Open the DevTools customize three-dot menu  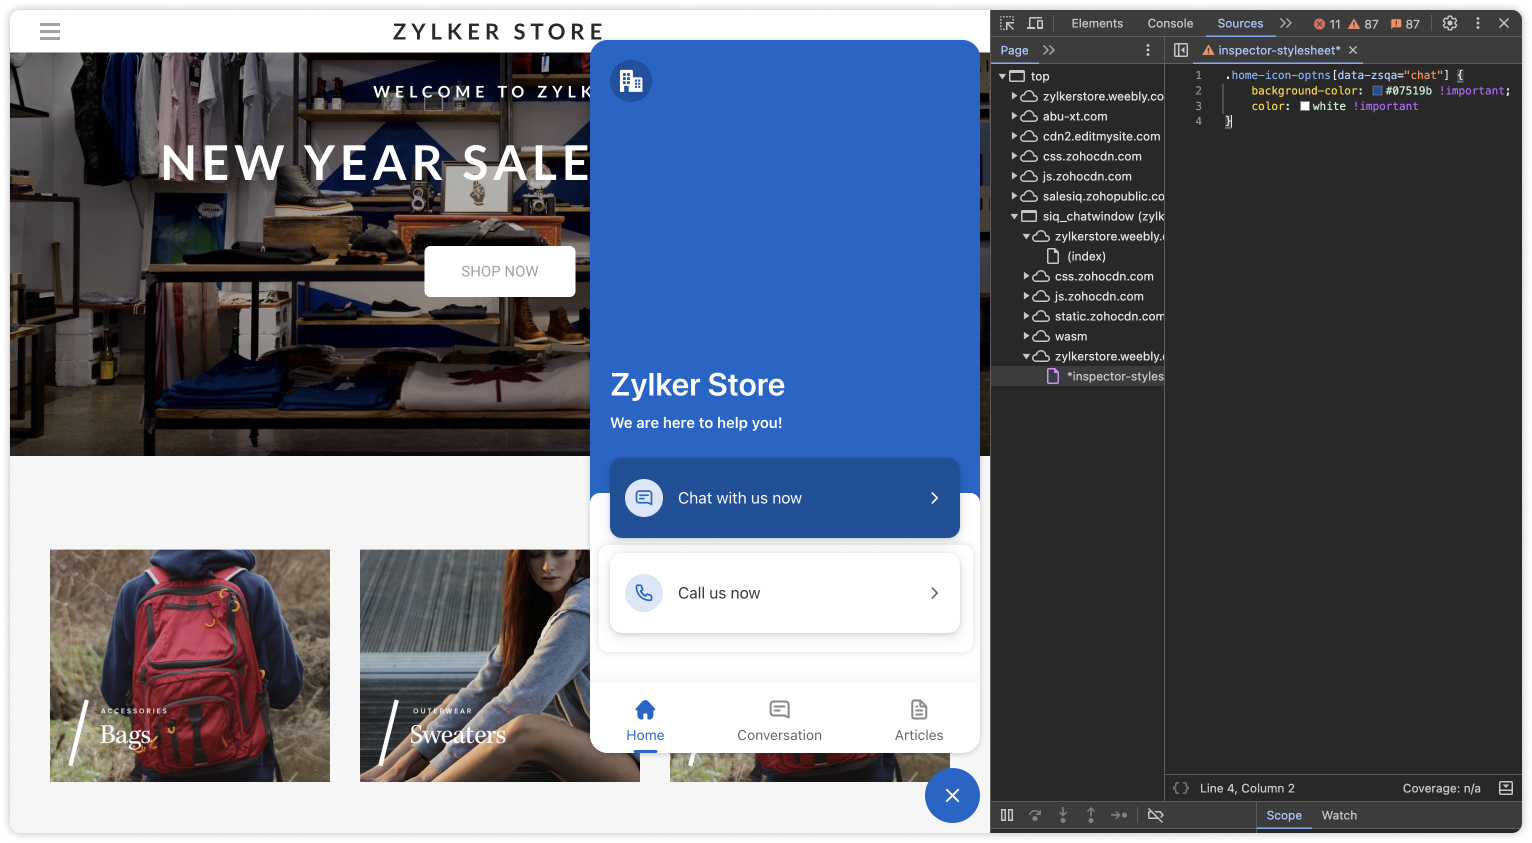point(1478,23)
